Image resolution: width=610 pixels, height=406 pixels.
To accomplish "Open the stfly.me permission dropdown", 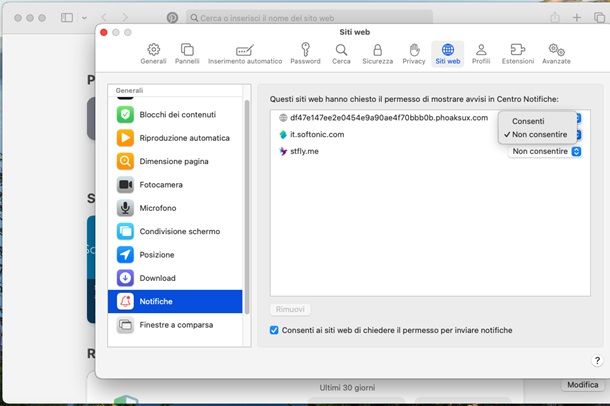I will tap(545, 151).
